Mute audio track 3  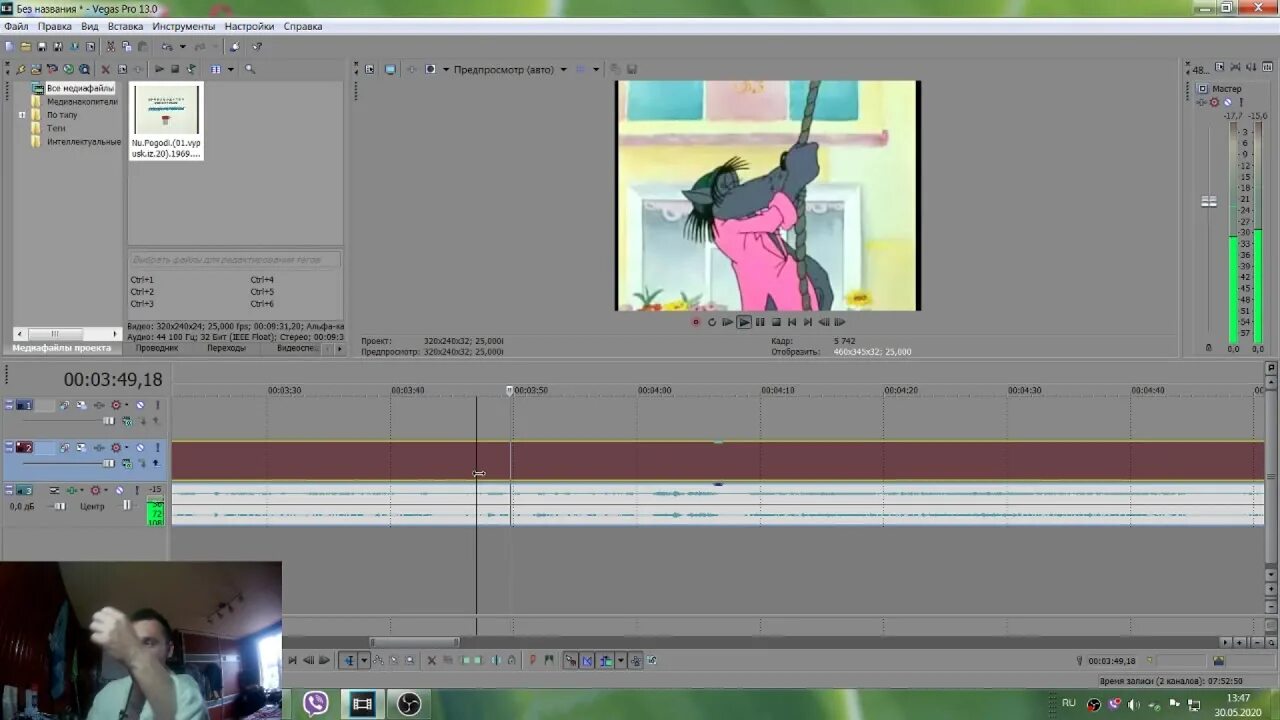tap(120, 490)
